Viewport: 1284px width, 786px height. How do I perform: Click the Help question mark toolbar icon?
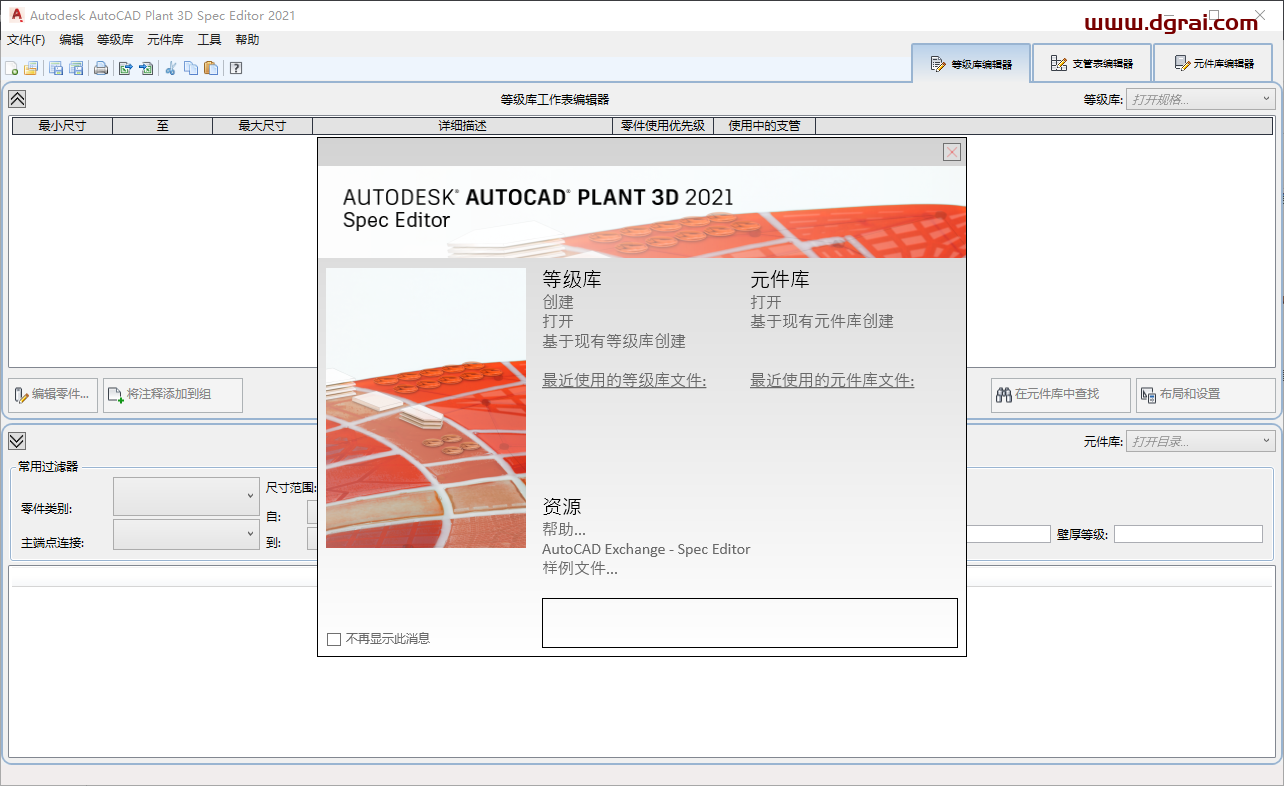pyautogui.click(x=236, y=68)
